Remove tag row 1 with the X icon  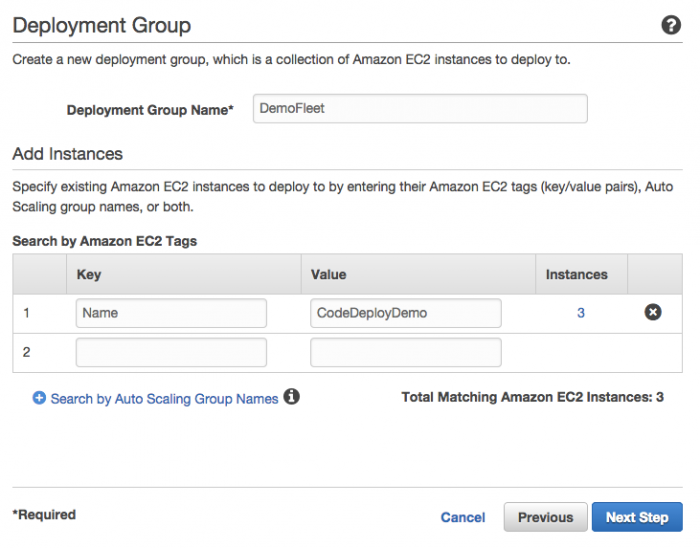click(x=653, y=312)
